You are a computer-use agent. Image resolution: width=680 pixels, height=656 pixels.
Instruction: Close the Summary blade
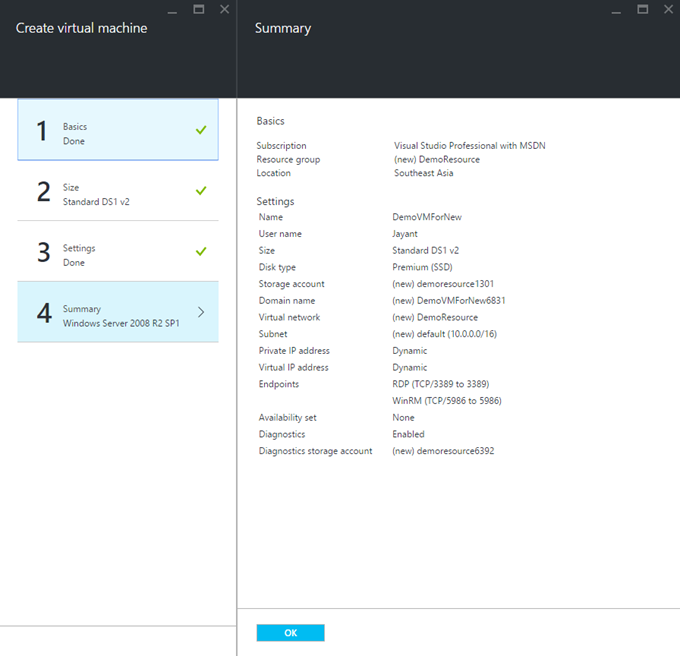(666, 9)
